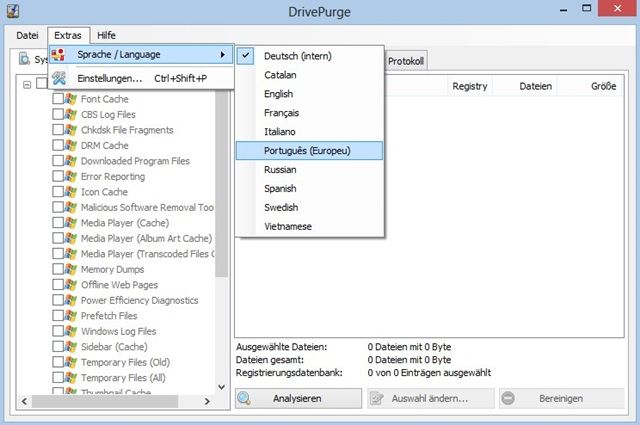Click the Prefetch Files flag icon
640x425 pixels.
(71, 316)
